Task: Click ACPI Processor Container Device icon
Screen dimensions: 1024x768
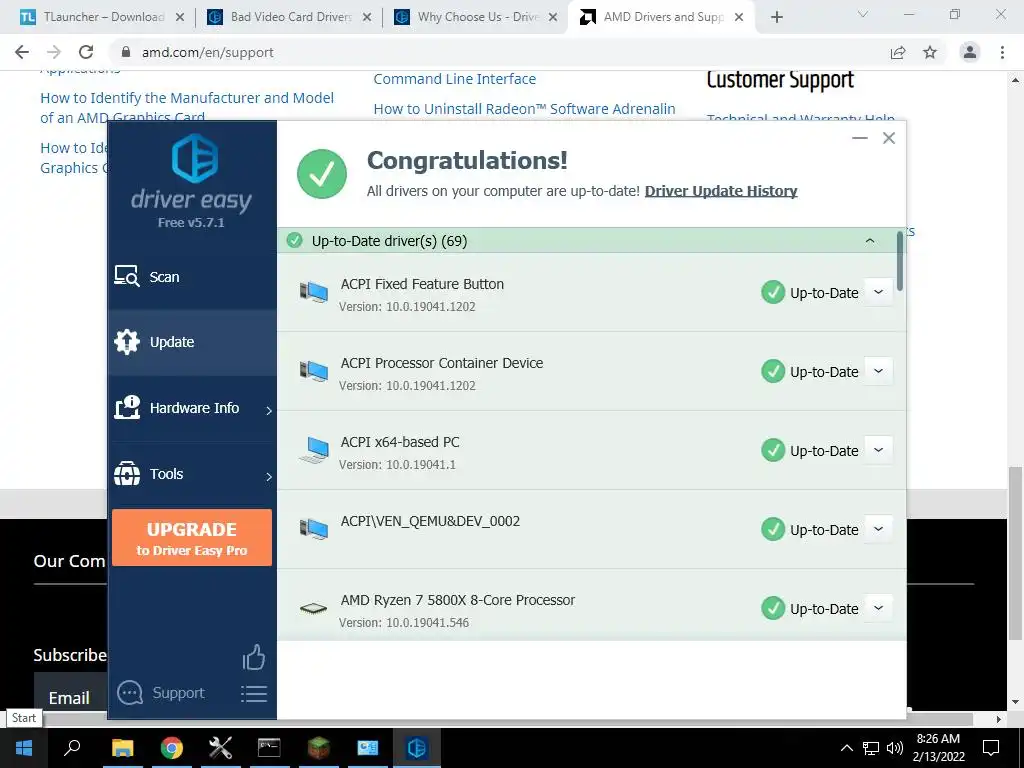Action: (x=314, y=371)
